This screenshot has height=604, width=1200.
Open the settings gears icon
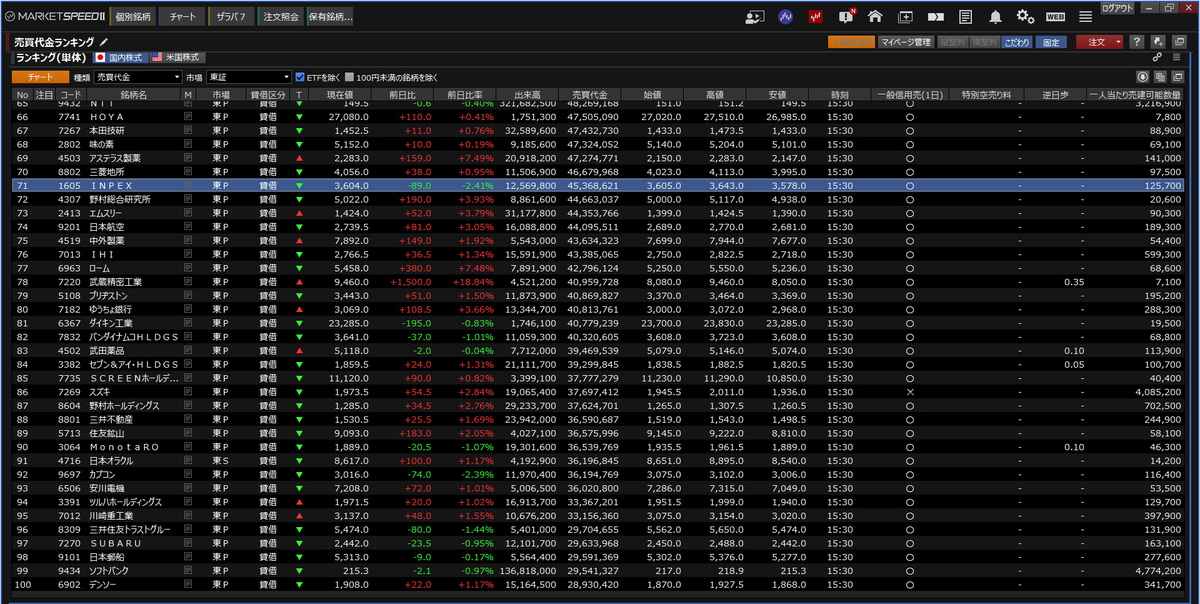[1025, 16]
